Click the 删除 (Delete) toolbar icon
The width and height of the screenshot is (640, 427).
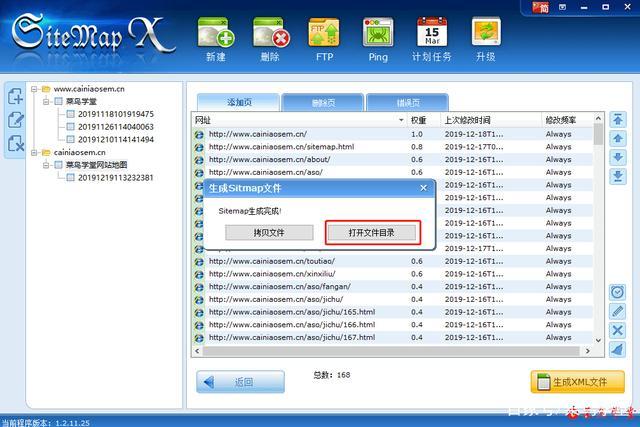(x=271, y=39)
